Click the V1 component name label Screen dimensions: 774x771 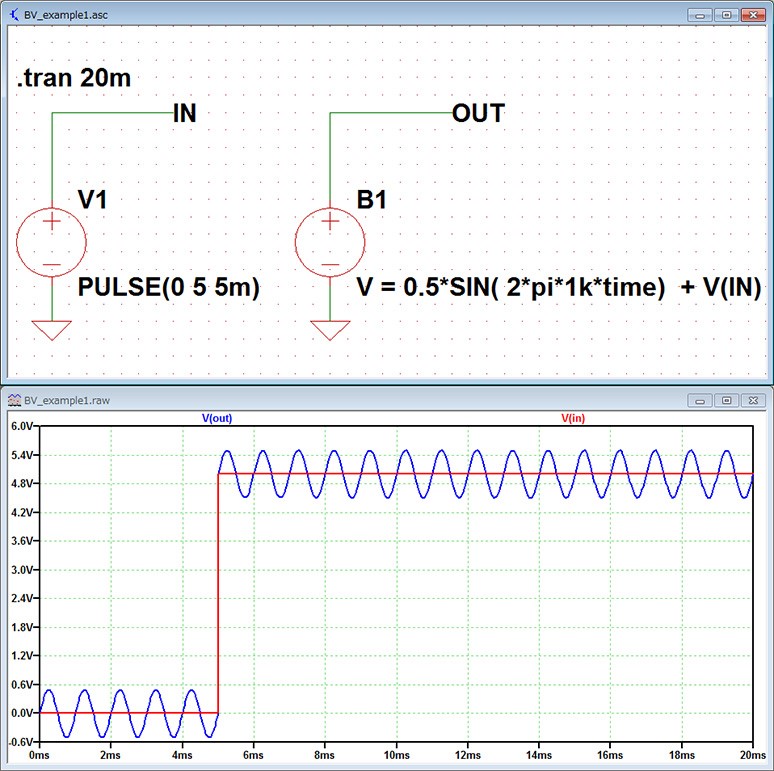tap(92, 200)
